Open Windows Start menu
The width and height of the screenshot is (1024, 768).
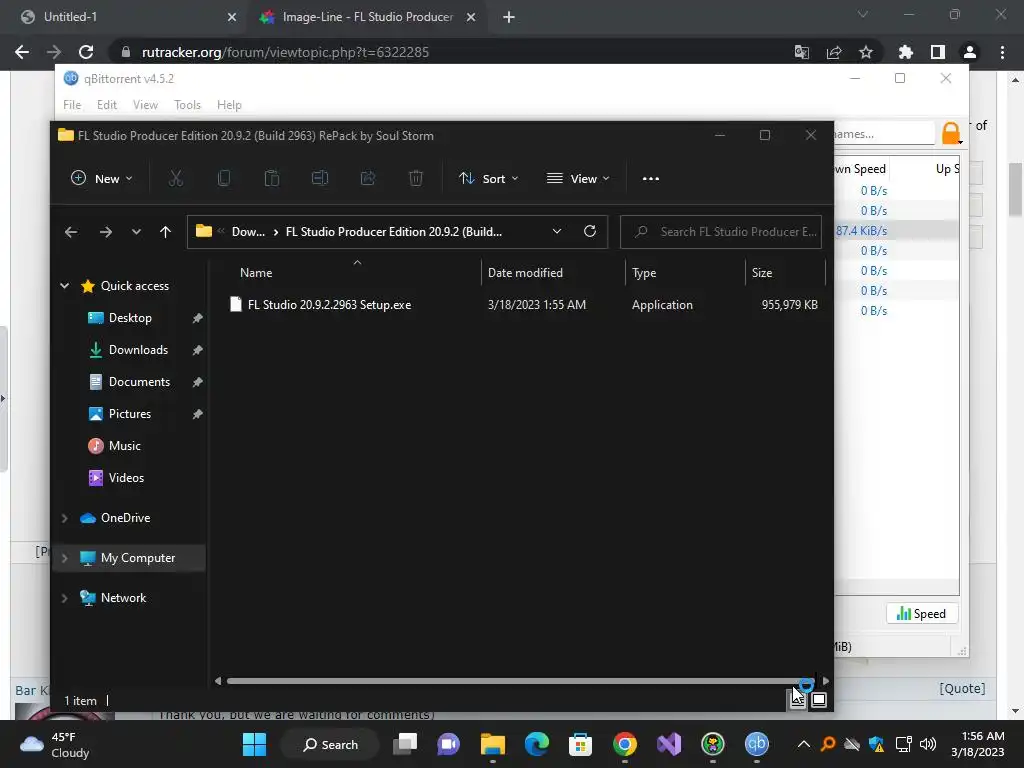coord(254,744)
